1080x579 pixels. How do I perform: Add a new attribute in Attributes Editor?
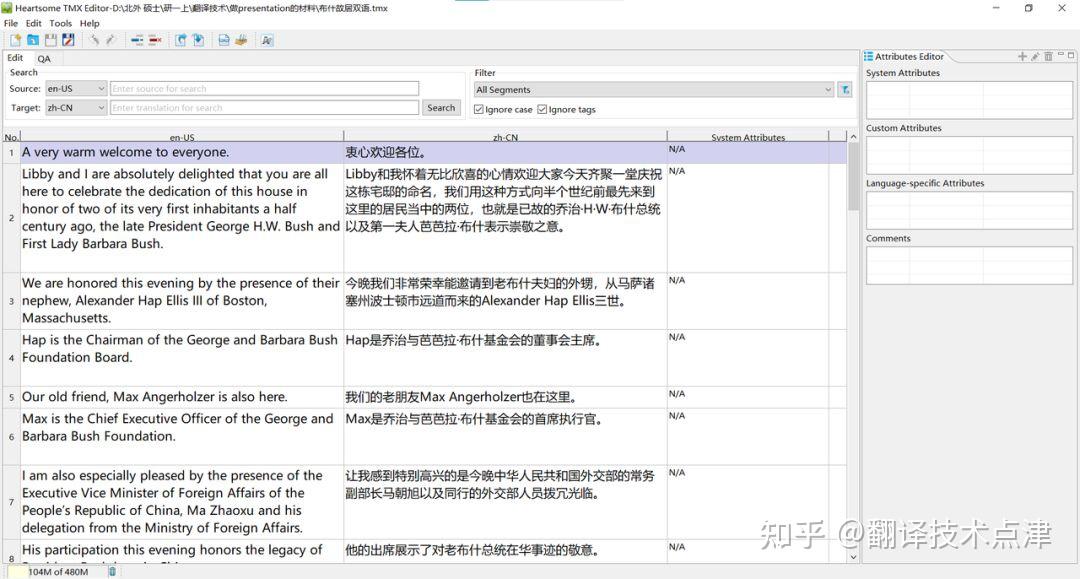click(x=1022, y=56)
